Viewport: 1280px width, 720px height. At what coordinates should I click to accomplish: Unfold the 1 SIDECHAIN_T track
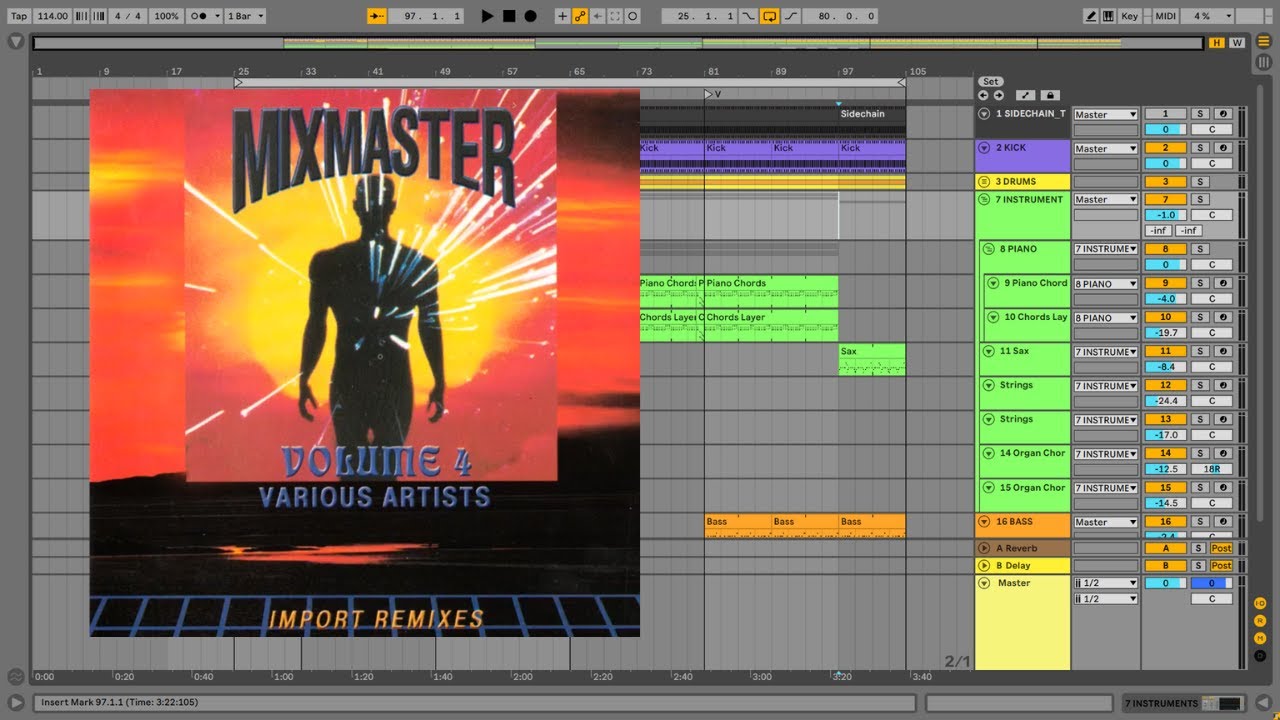click(984, 114)
